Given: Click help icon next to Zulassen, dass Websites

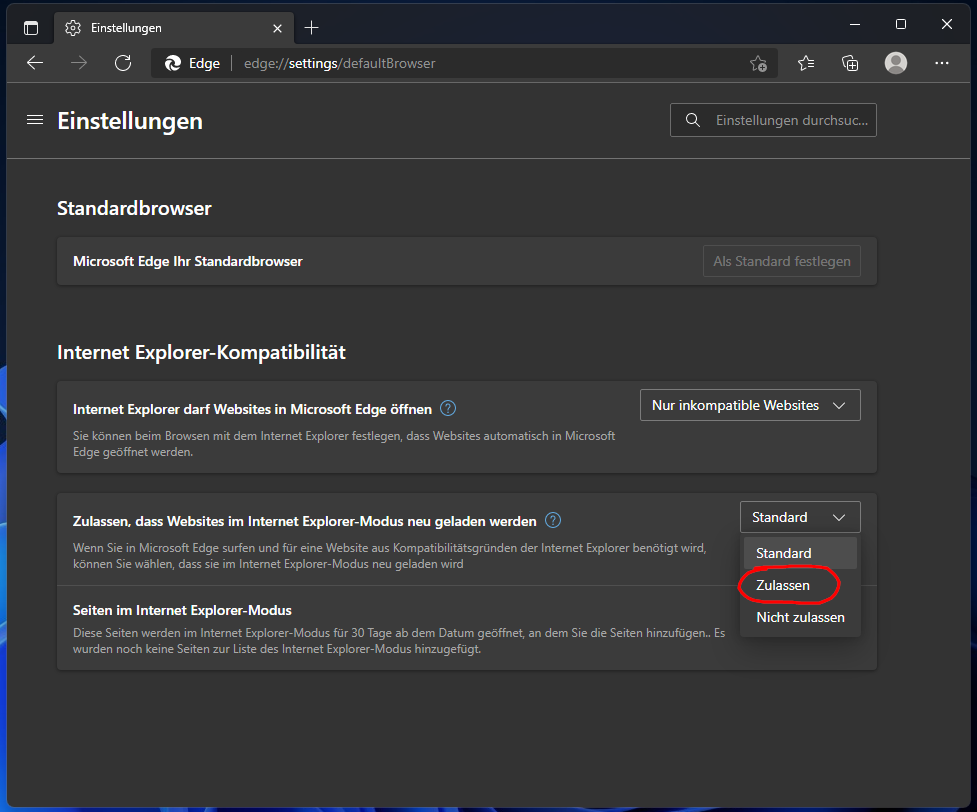Looking at the screenshot, I should [553, 520].
